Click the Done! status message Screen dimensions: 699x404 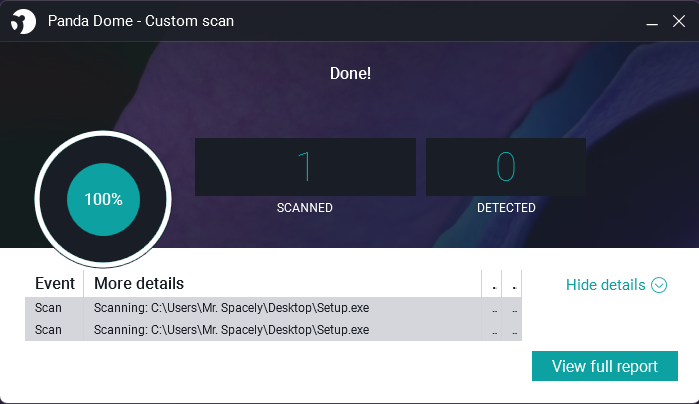[350, 73]
